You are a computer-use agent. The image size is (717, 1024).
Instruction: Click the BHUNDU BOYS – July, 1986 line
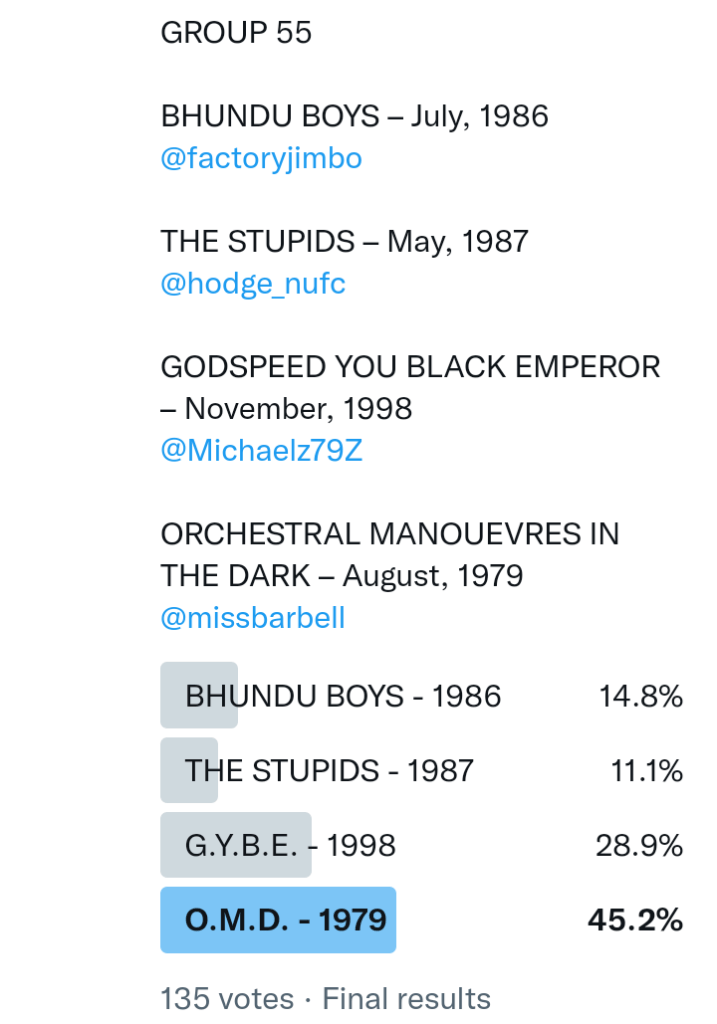(354, 117)
